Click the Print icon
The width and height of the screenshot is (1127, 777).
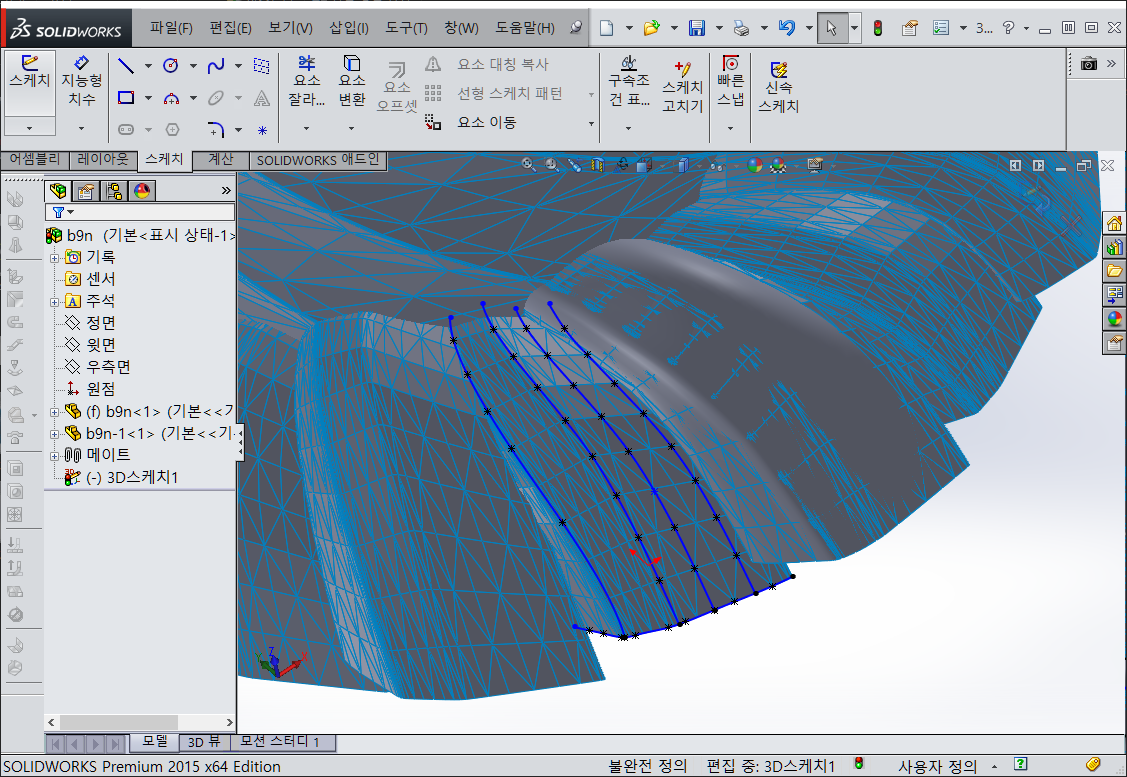(741, 28)
